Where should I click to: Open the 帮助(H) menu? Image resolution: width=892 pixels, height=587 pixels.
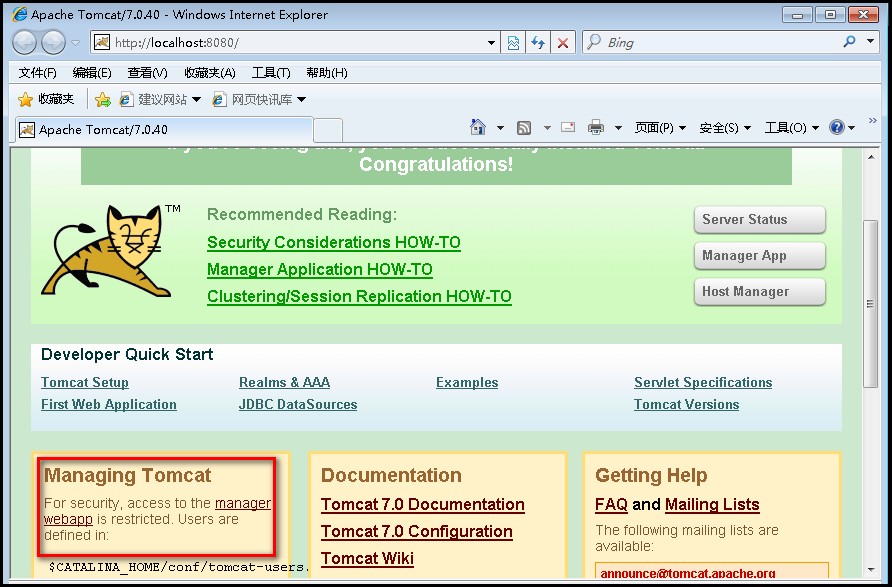pos(327,73)
